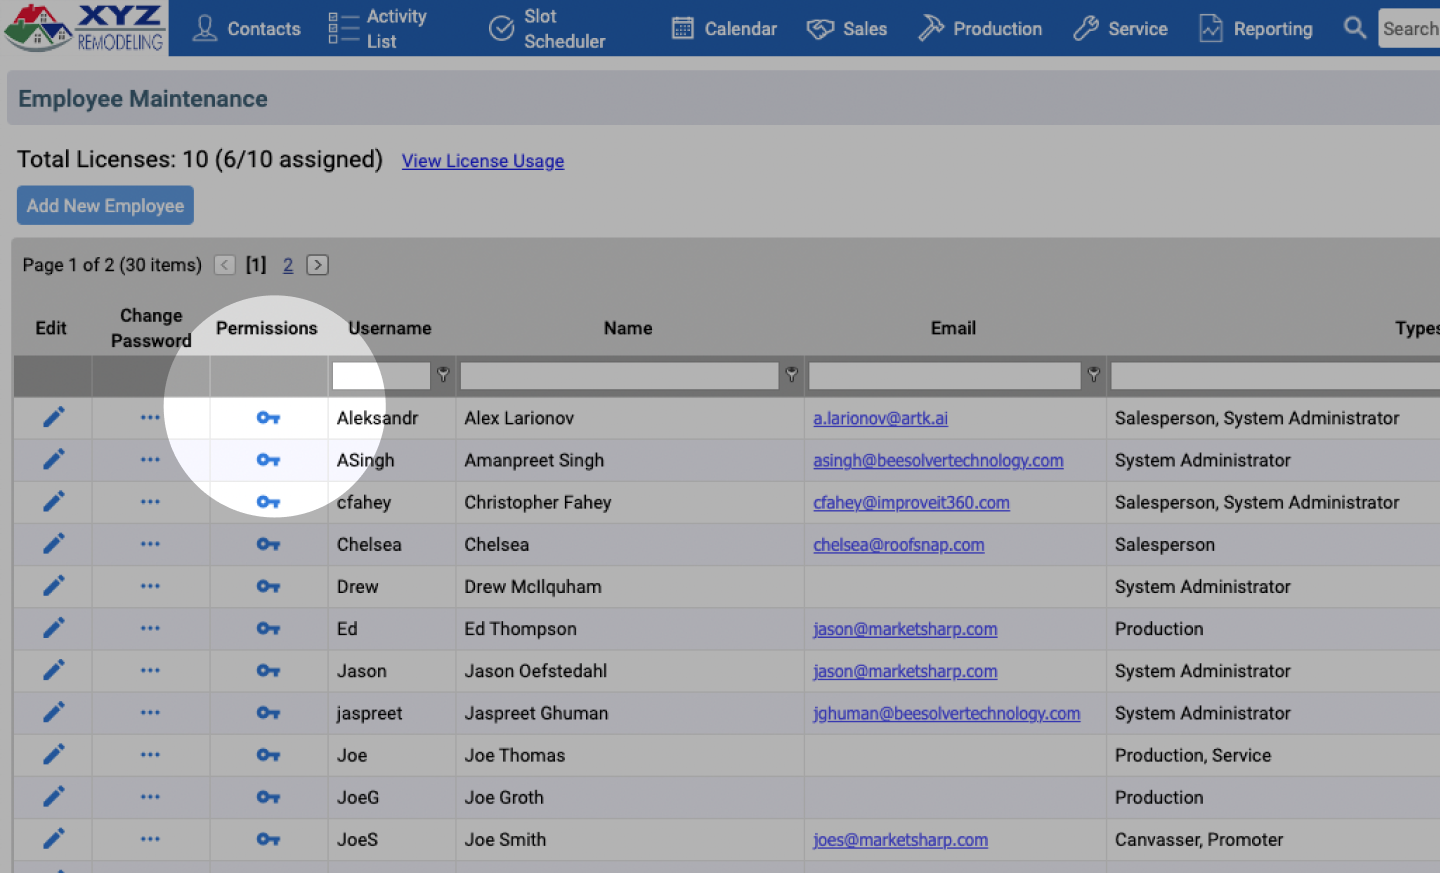Open the Slot Scheduler menu
The height and width of the screenshot is (873, 1440).
tap(547, 28)
